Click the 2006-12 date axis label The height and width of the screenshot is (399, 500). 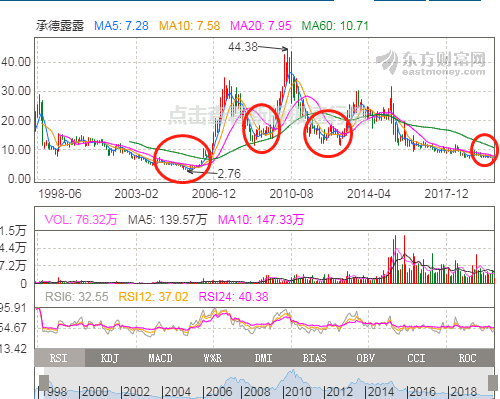[x=214, y=194]
